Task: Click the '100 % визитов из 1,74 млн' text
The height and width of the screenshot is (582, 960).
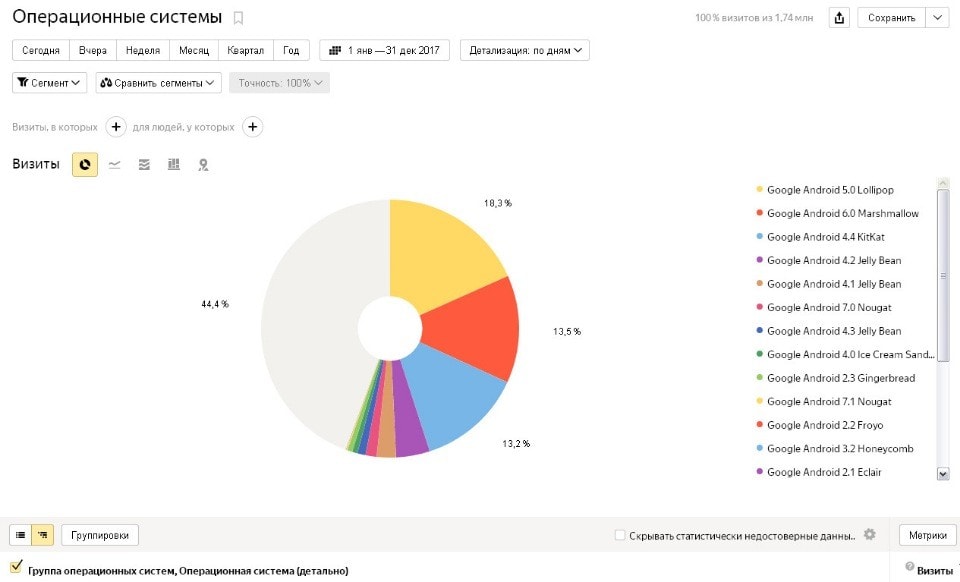Action: tap(754, 18)
